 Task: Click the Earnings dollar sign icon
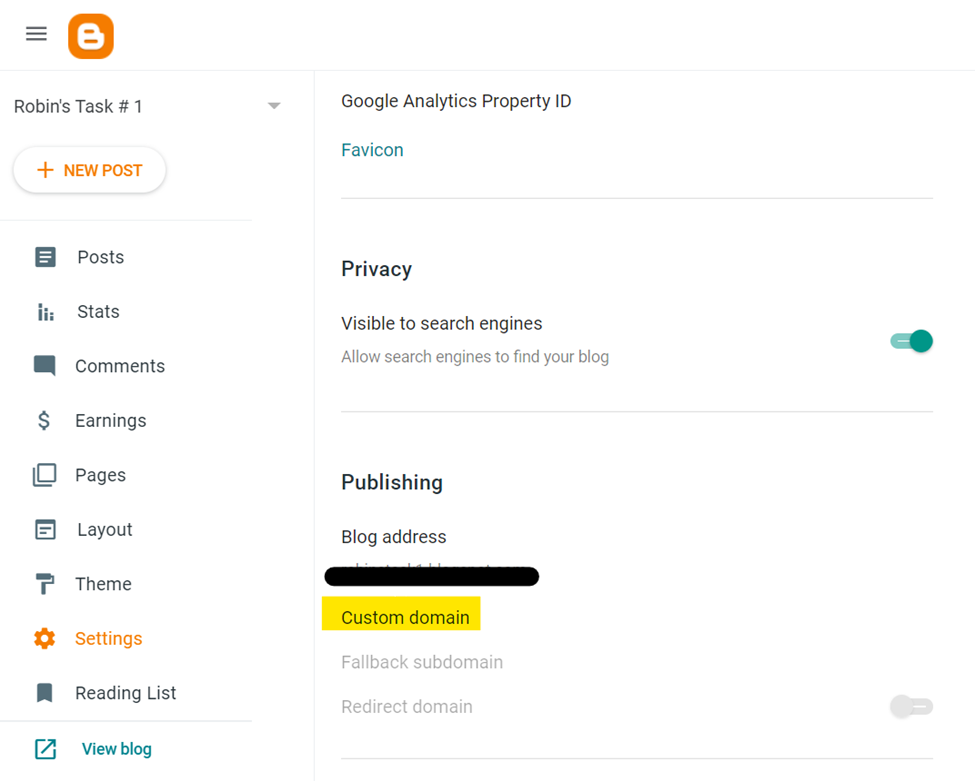[x=44, y=421]
